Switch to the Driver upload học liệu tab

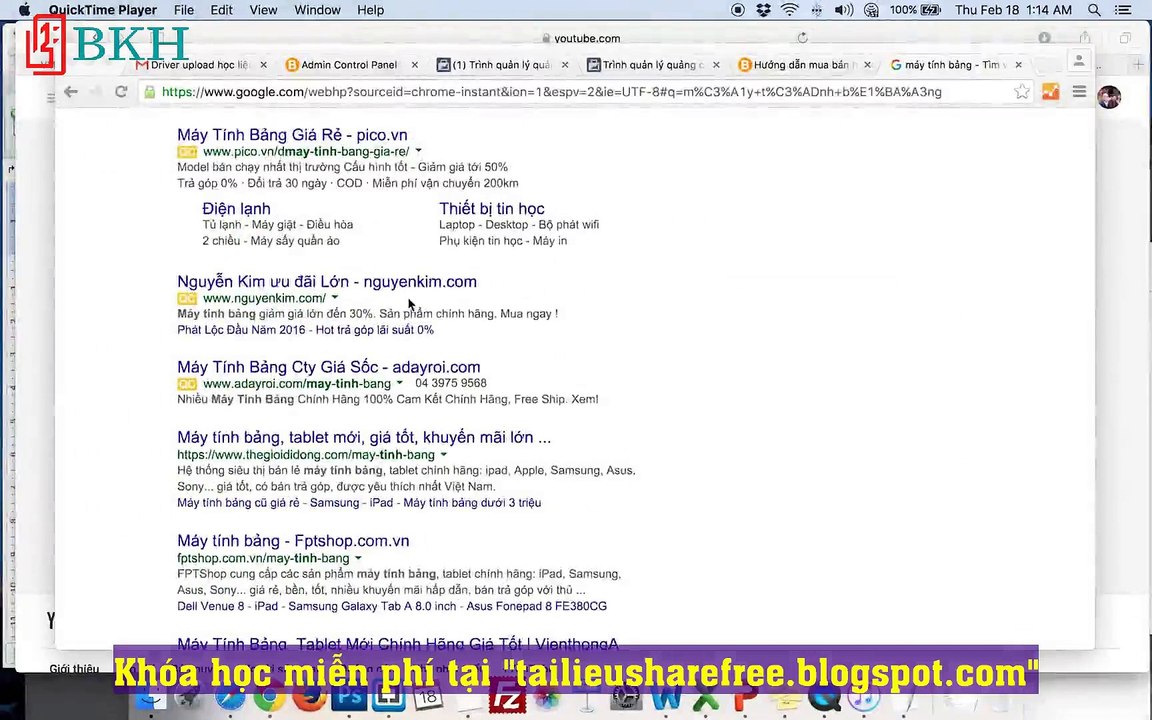(198, 65)
